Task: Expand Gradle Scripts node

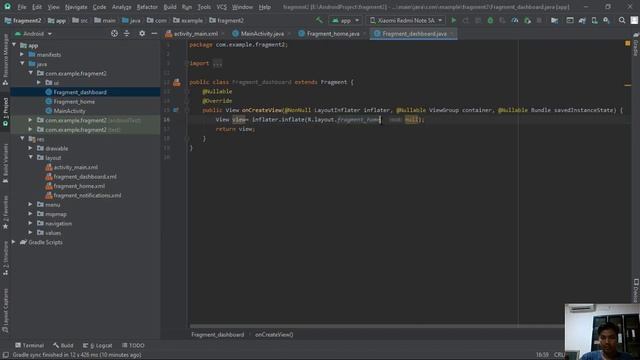Action: click(14, 242)
